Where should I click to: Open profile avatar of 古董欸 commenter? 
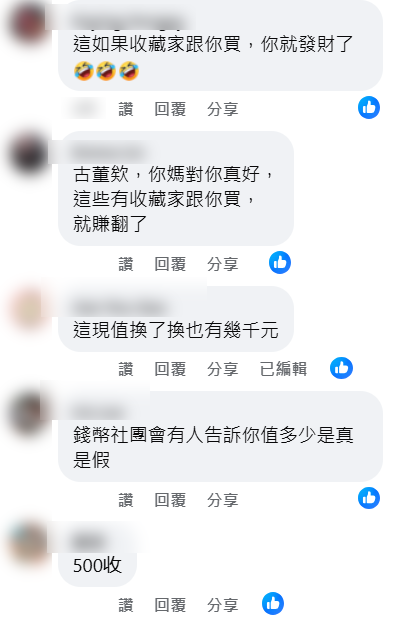(x=29, y=155)
